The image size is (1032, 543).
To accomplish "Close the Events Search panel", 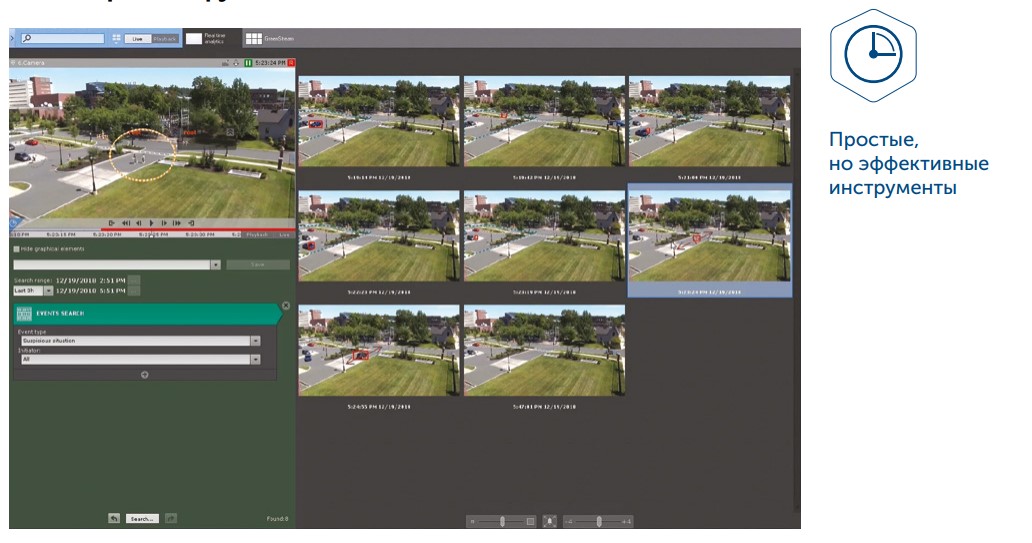I will pyautogui.click(x=286, y=306).
